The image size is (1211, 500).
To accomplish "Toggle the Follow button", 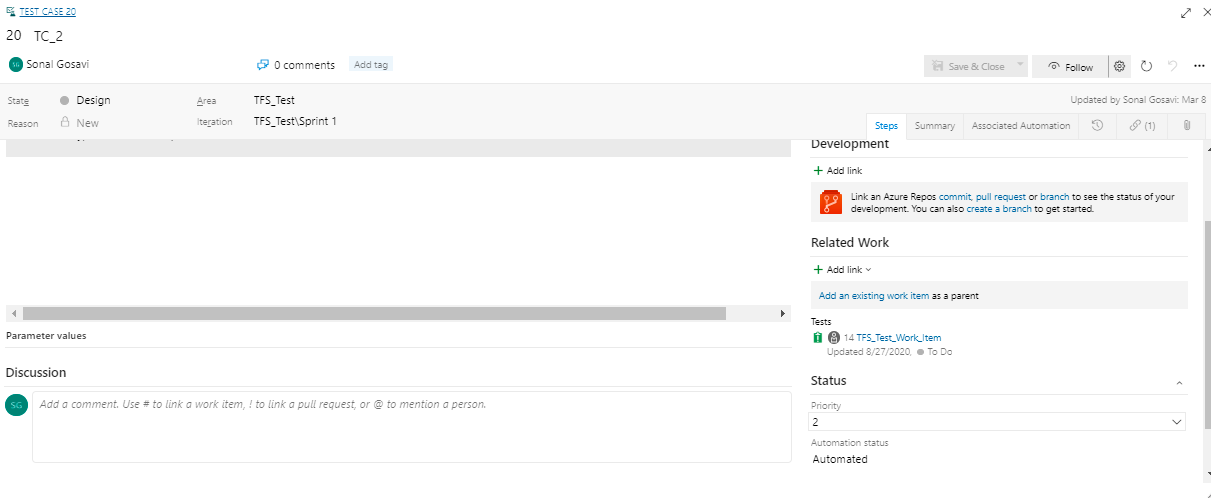I will 1070,67.
